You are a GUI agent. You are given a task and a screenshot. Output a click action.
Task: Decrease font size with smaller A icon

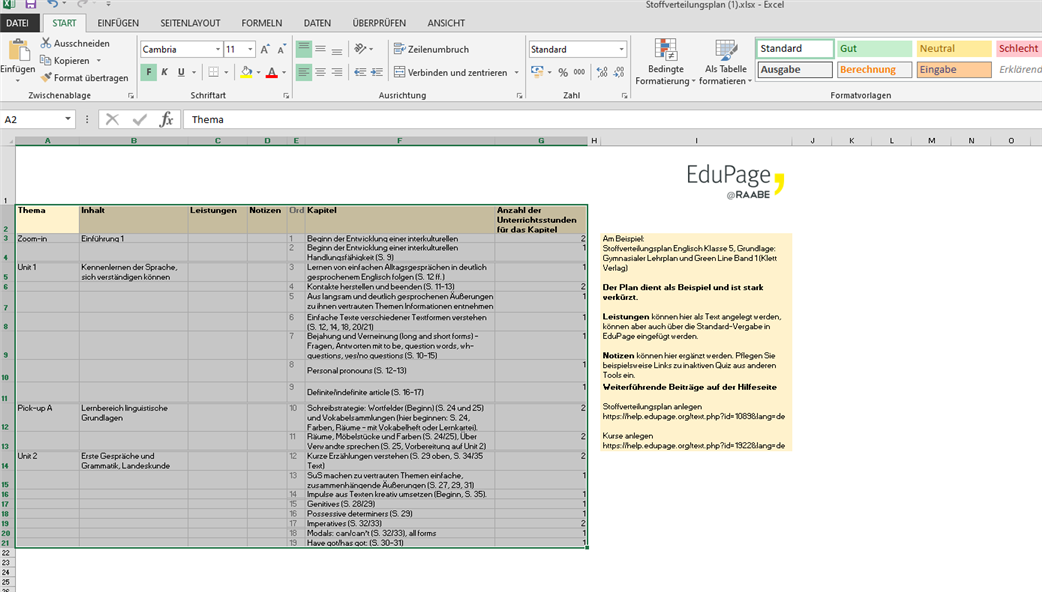click(x=281, y=49)
